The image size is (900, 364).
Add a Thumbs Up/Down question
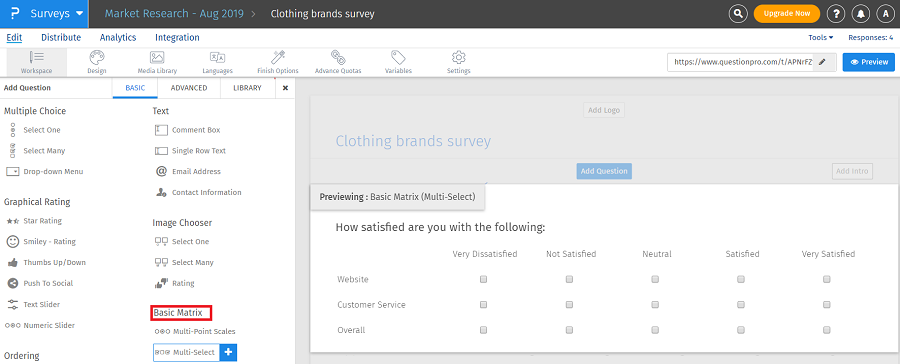tap(46, 262)
